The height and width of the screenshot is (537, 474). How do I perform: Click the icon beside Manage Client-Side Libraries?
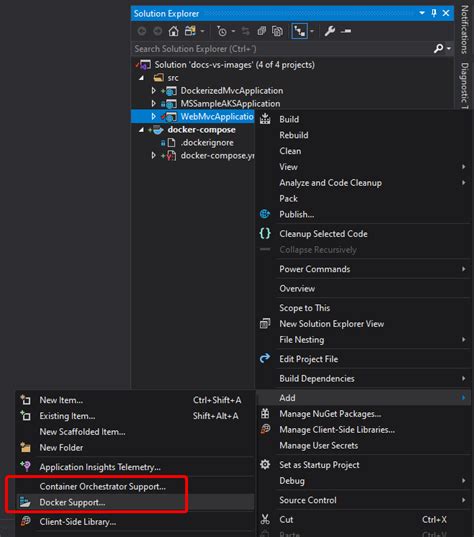(x=265, y=429)
